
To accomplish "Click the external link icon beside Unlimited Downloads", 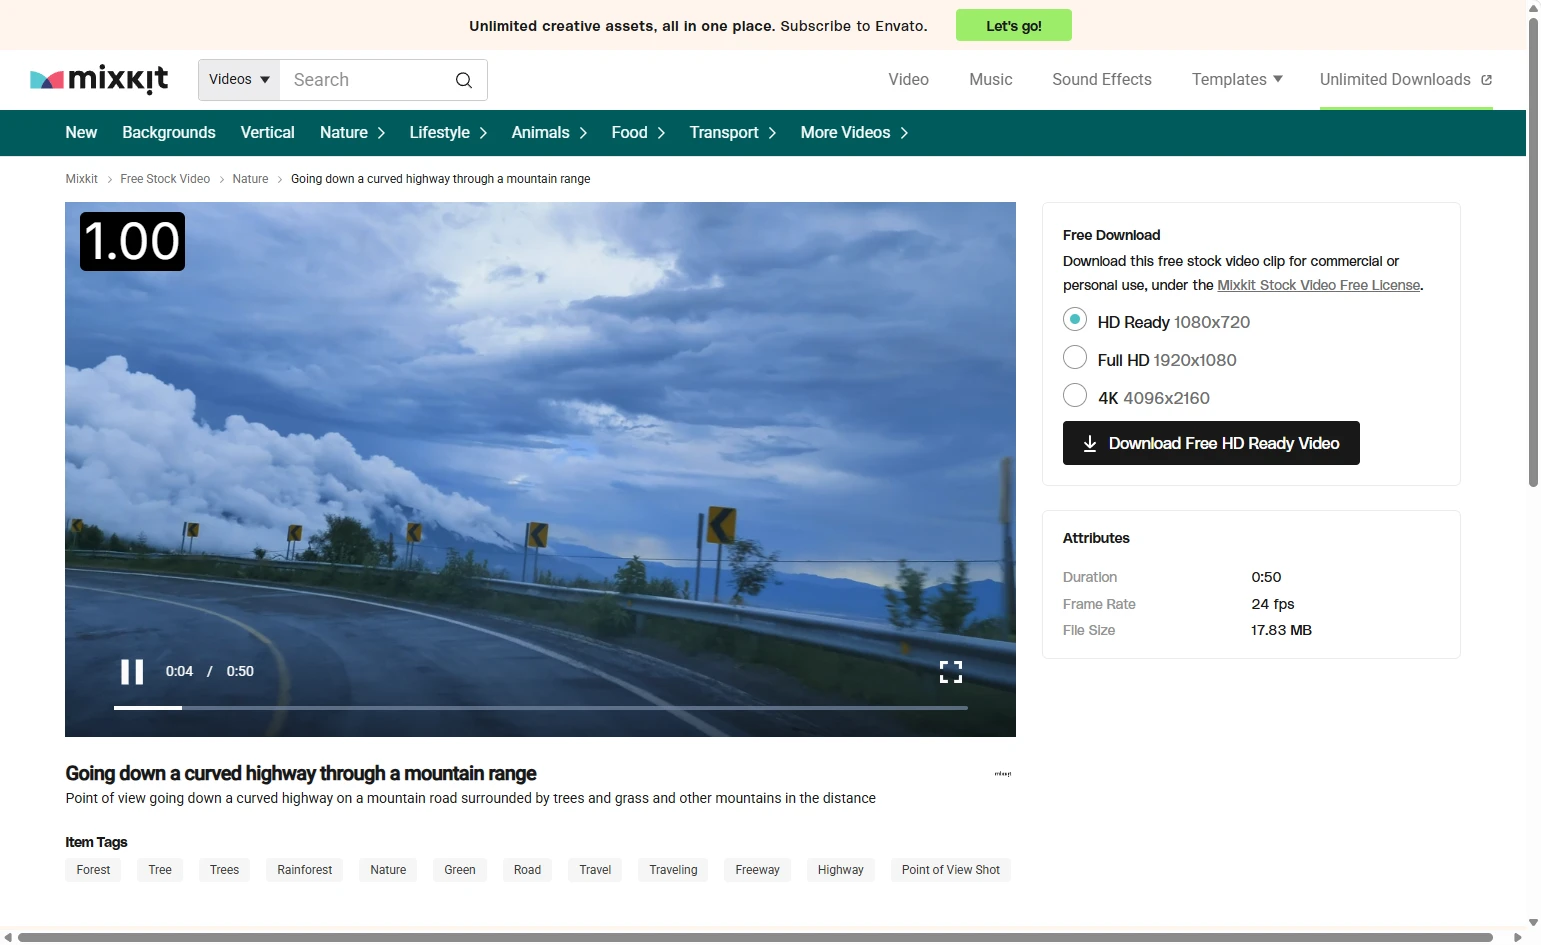I will click(1486, 80).
